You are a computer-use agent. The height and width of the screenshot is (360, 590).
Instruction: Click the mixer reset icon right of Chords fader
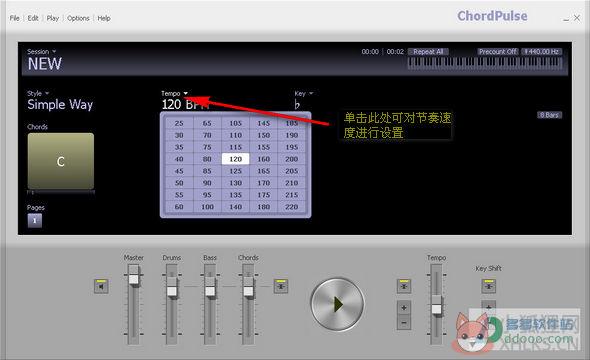coord(281,286)
